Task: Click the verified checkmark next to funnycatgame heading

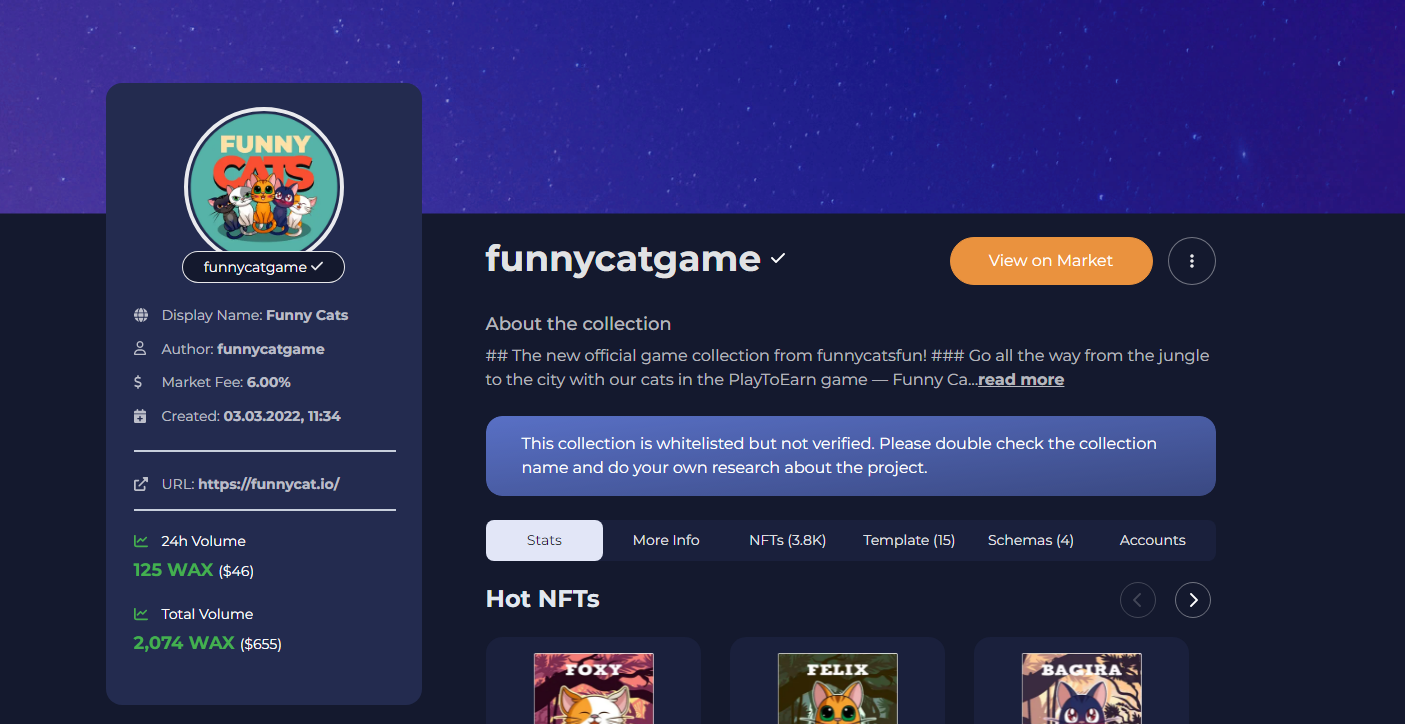Action: pos(778,259)
